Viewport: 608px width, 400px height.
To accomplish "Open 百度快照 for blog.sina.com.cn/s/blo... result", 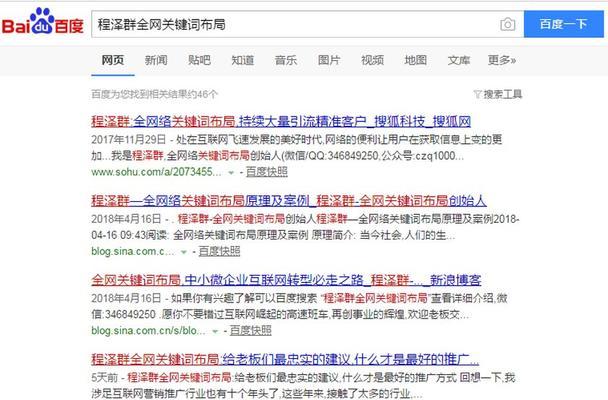I will tap(251, 331).
